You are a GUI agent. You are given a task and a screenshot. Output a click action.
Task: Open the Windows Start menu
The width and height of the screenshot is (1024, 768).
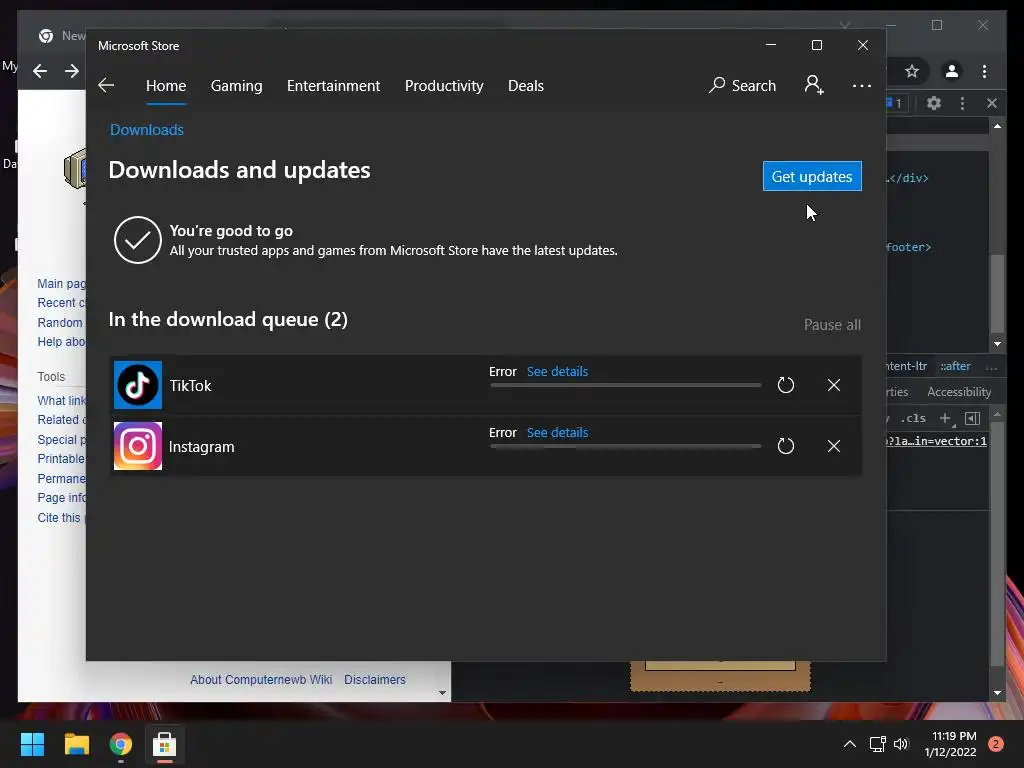[32, 744]
